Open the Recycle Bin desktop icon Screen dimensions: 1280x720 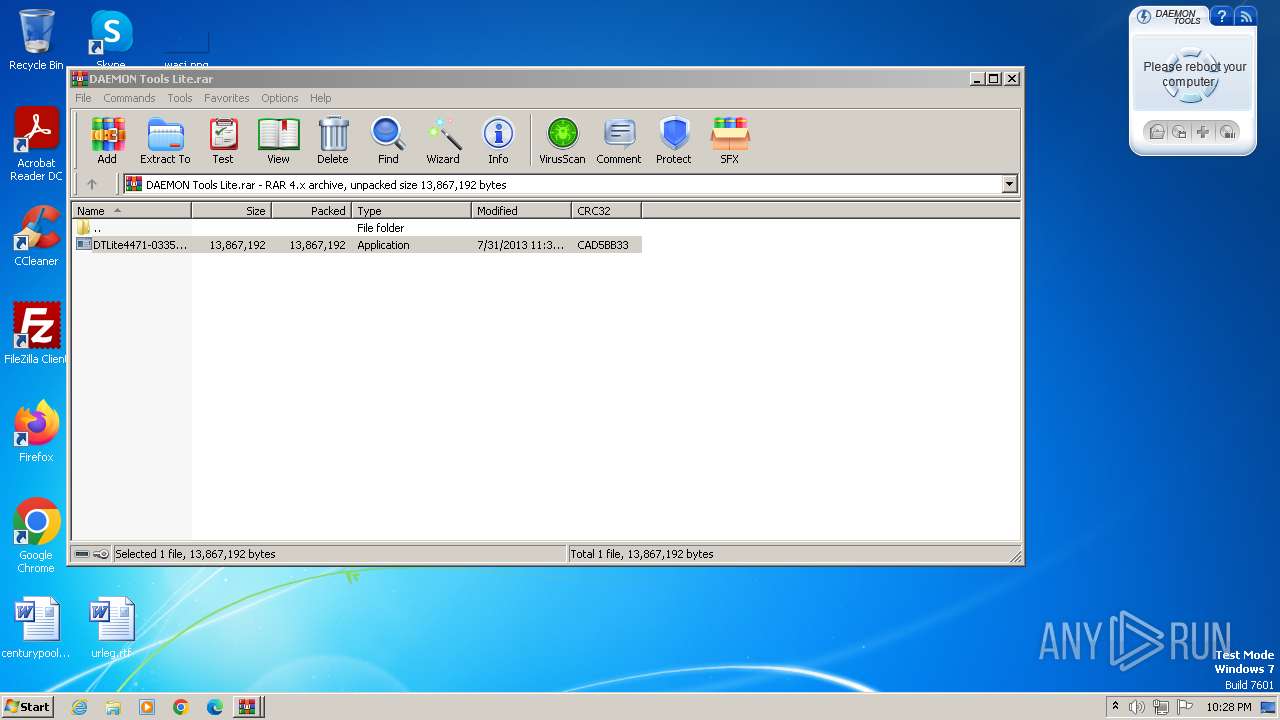(36, 40)
